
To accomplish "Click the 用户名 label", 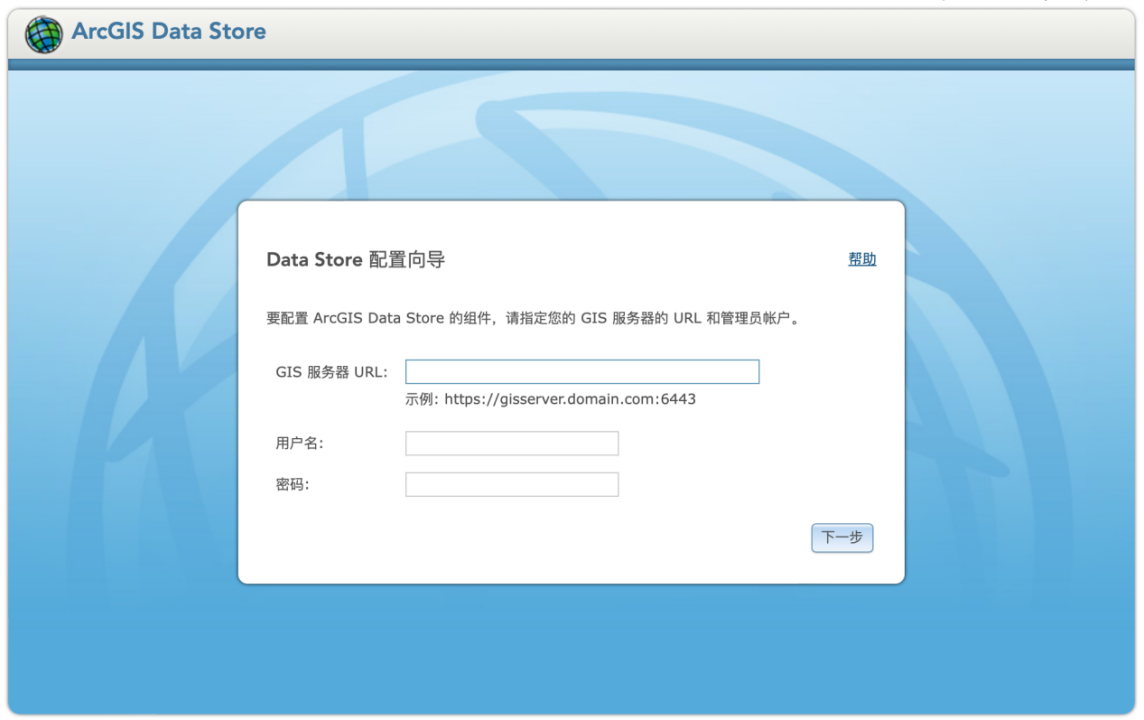I will (x=299, y=443).
